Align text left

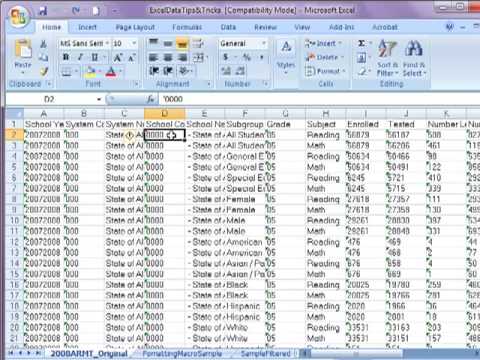(153, 57)
